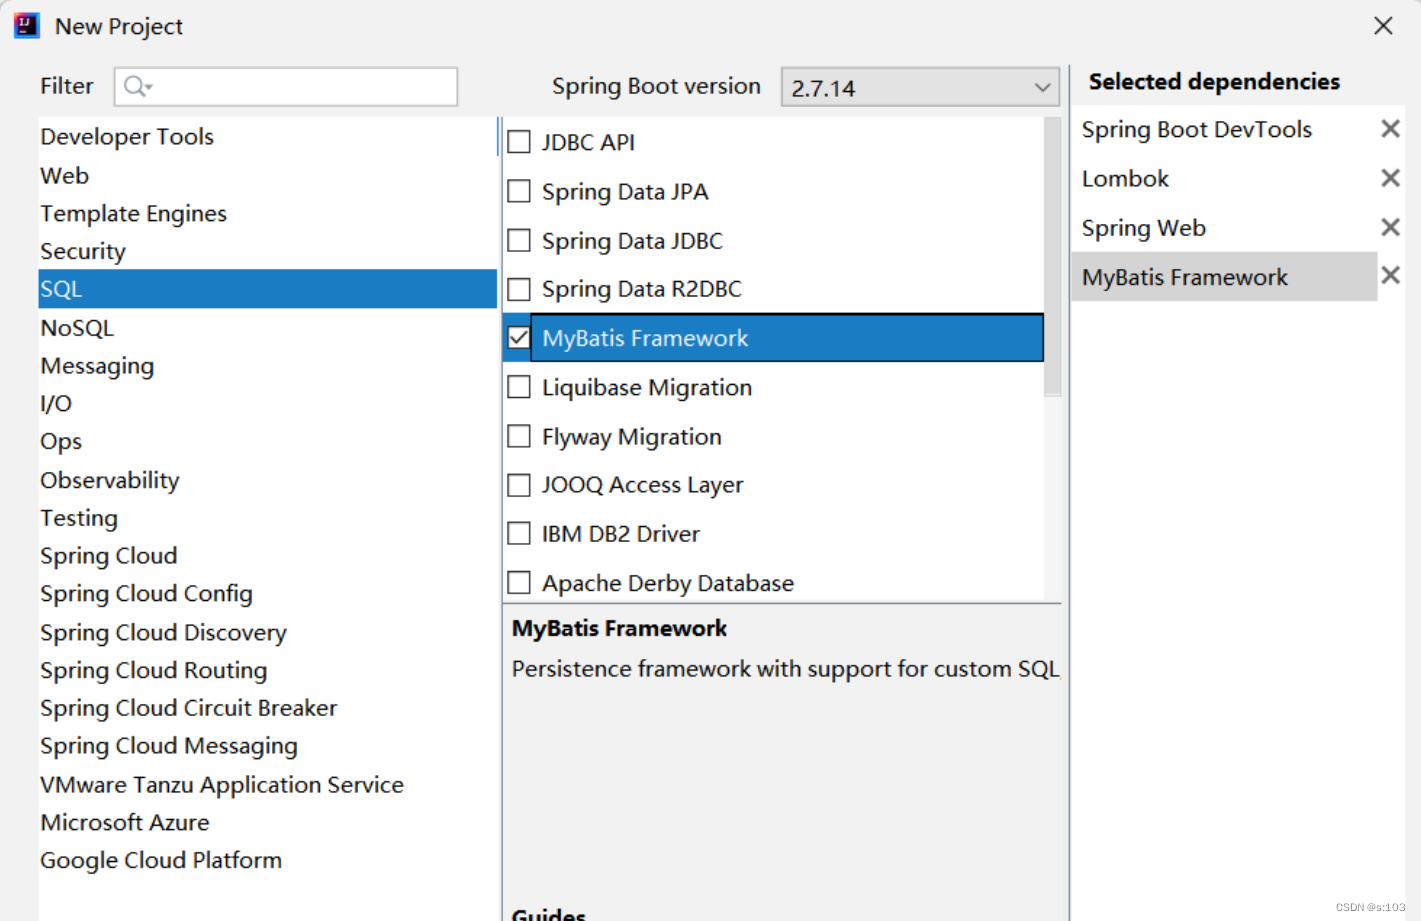The height and width of the screenshot is (921, 1421).
Task: Open the Ops category
Action: [x=267, y=441]
